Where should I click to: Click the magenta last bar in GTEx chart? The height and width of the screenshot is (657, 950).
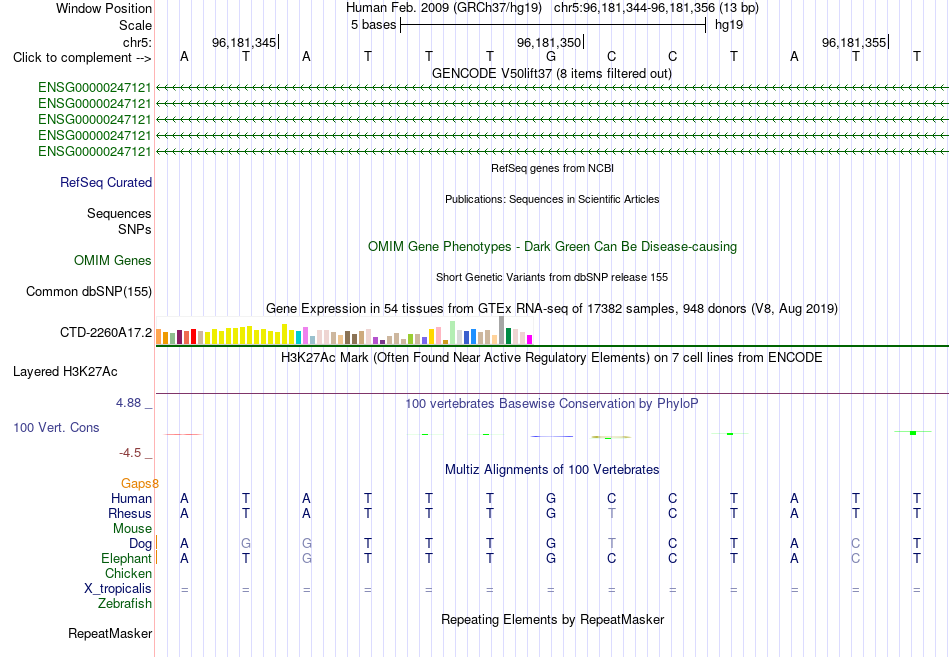tap(530, 339)
